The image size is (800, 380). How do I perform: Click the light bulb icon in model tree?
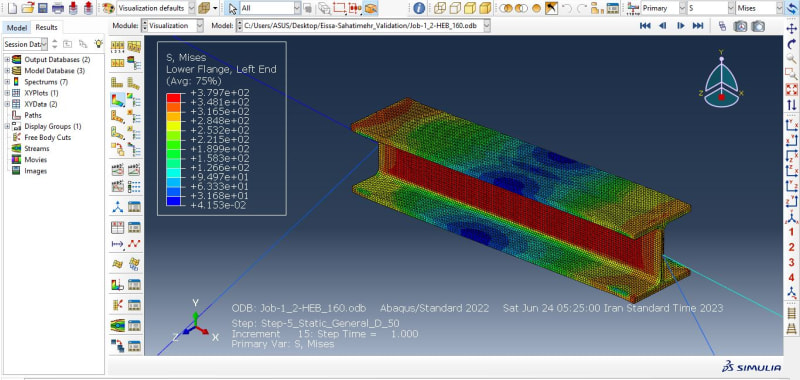98,44
